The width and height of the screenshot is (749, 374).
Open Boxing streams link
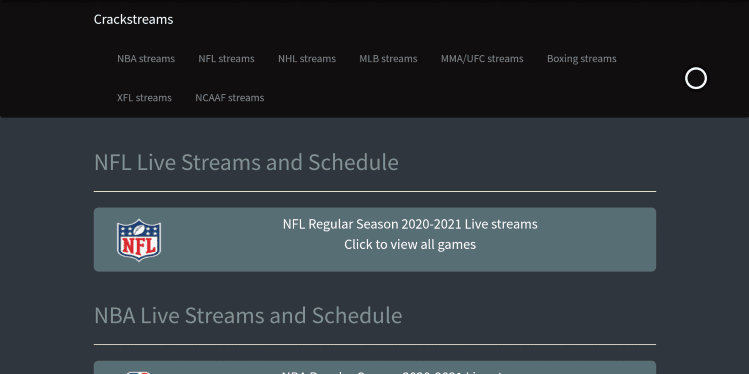click(x=581, y=59)
